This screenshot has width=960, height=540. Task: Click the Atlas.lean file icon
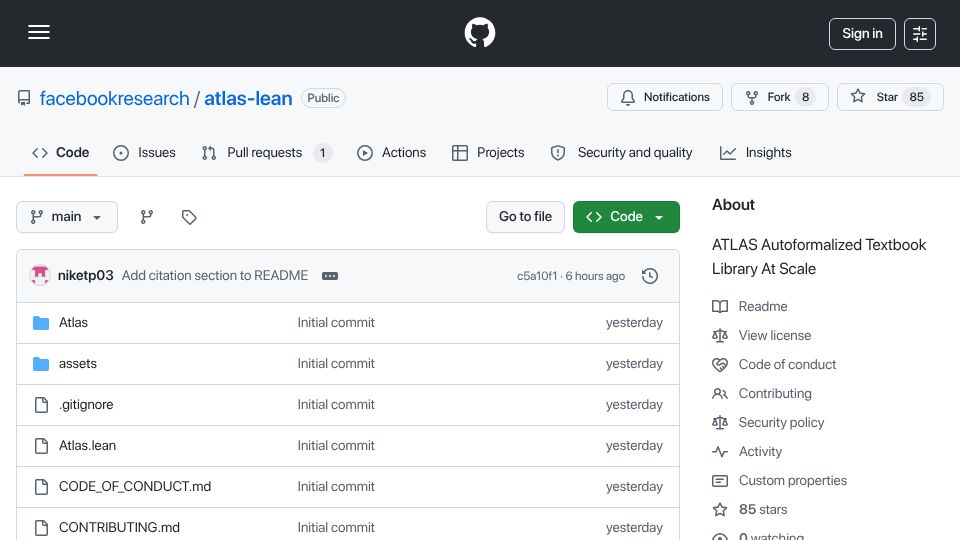click(x=41, y=446)
